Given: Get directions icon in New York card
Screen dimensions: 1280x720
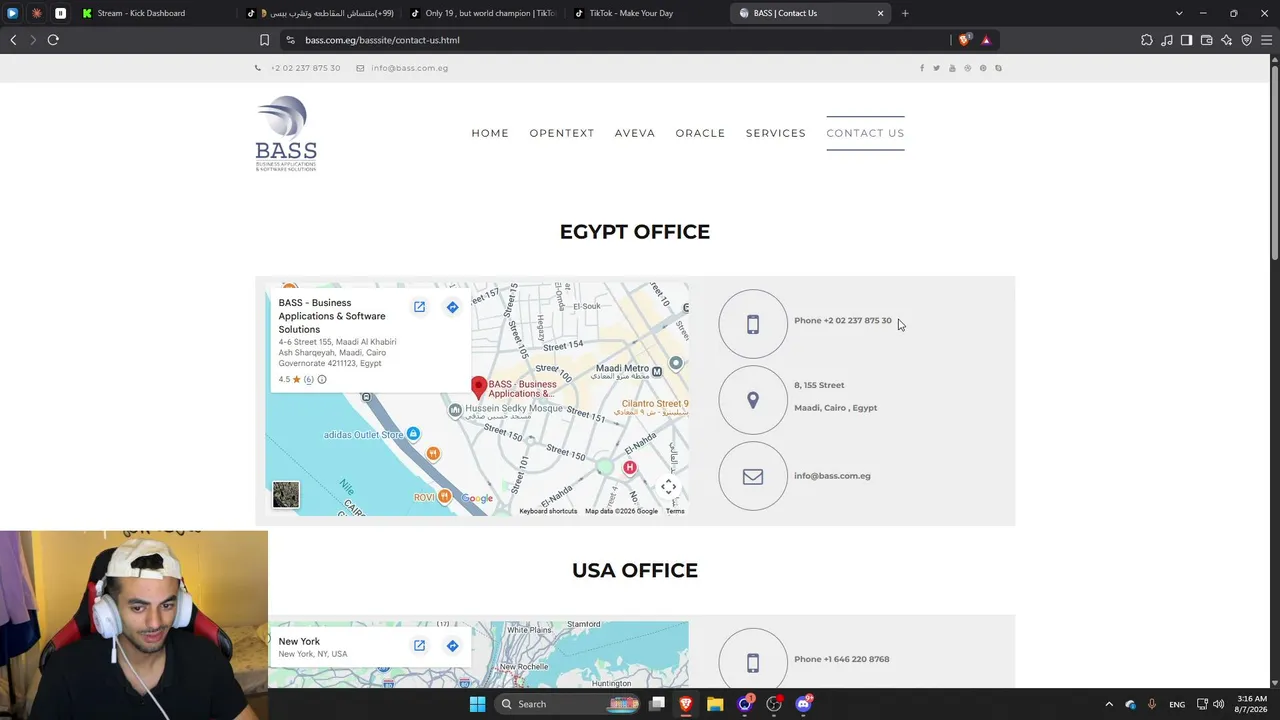Looking at the screenshot, I should click(x=452, y=646).
